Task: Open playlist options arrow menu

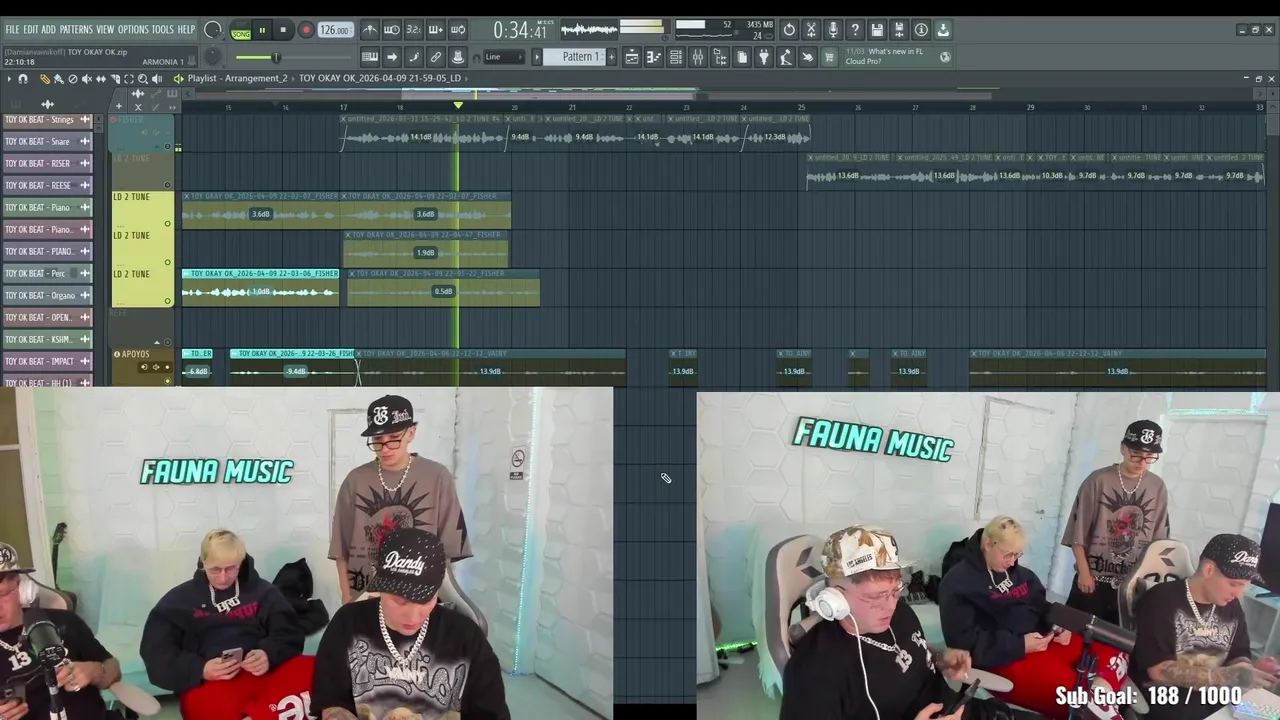Action: point(9,78)
